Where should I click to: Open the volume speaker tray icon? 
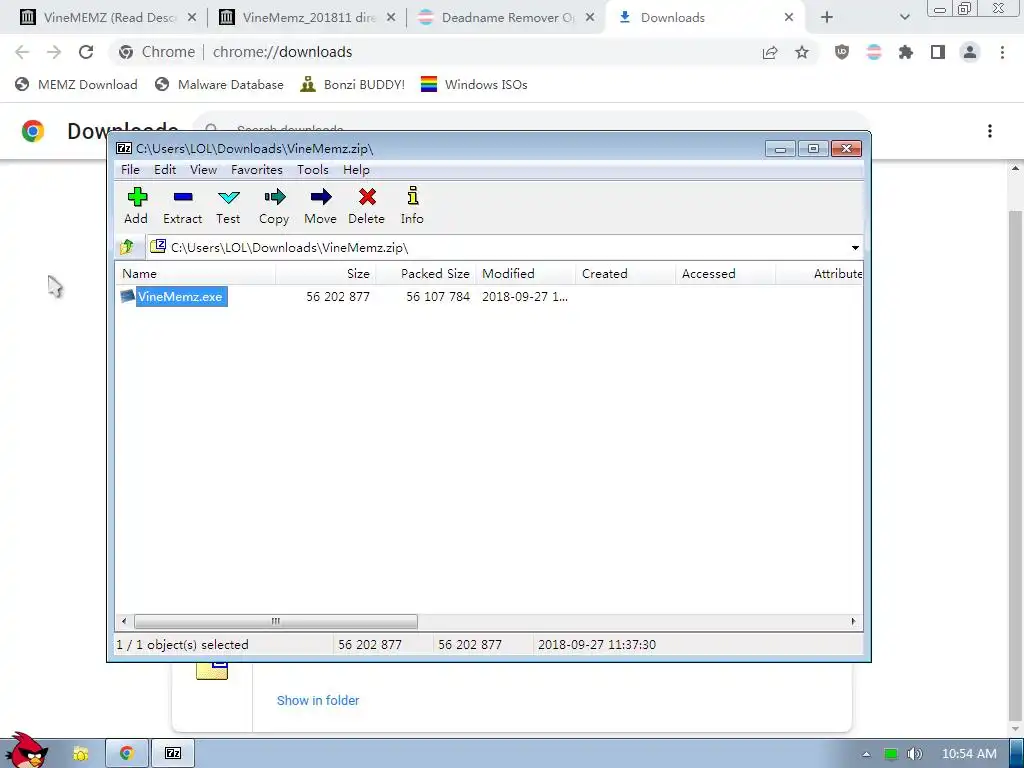(915, 754)
